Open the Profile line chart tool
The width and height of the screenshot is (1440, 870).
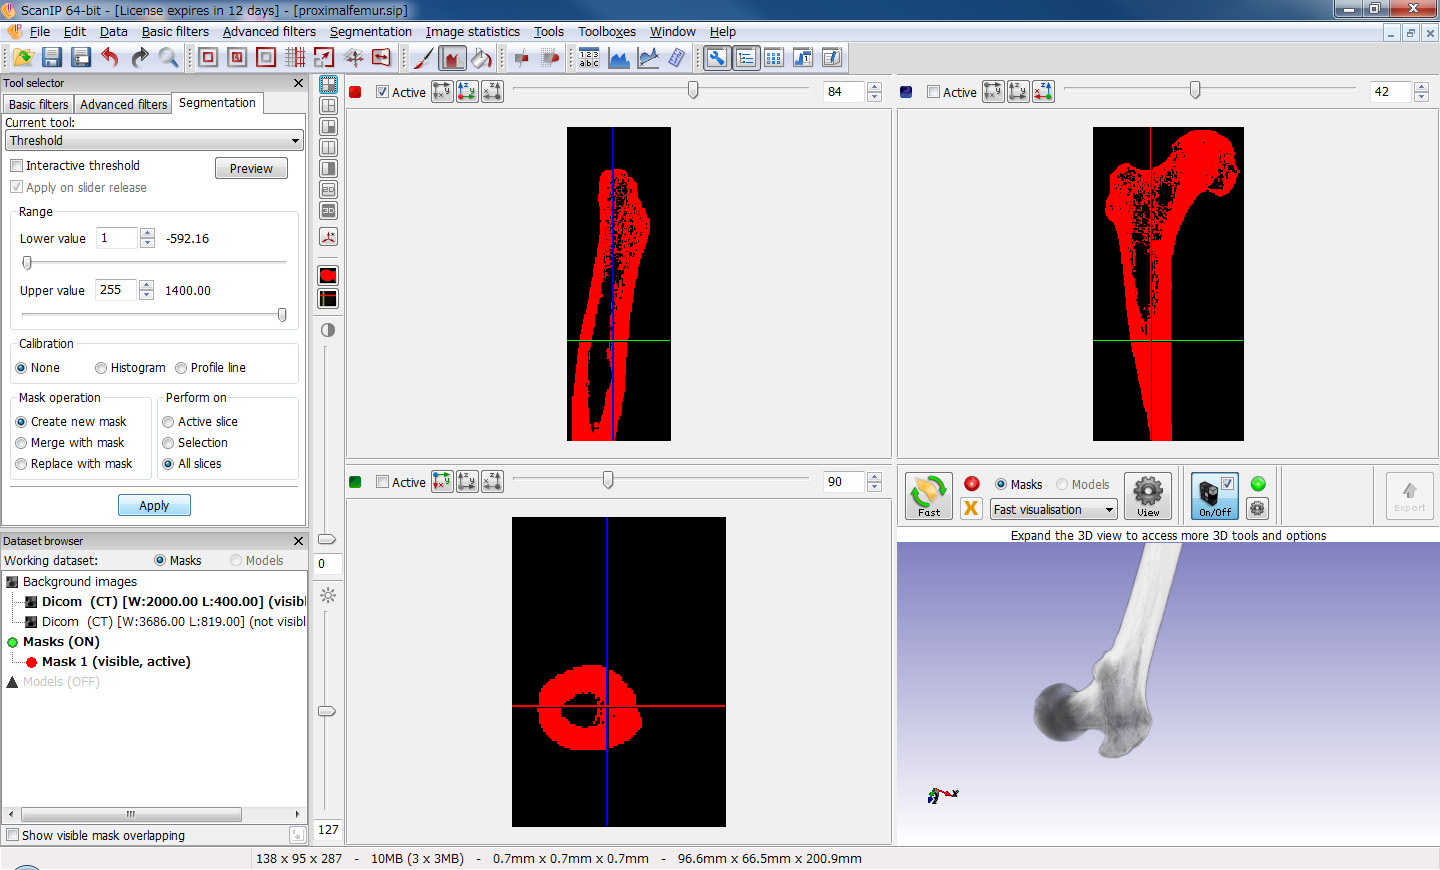pyautogui.click(x=647, y=58)
